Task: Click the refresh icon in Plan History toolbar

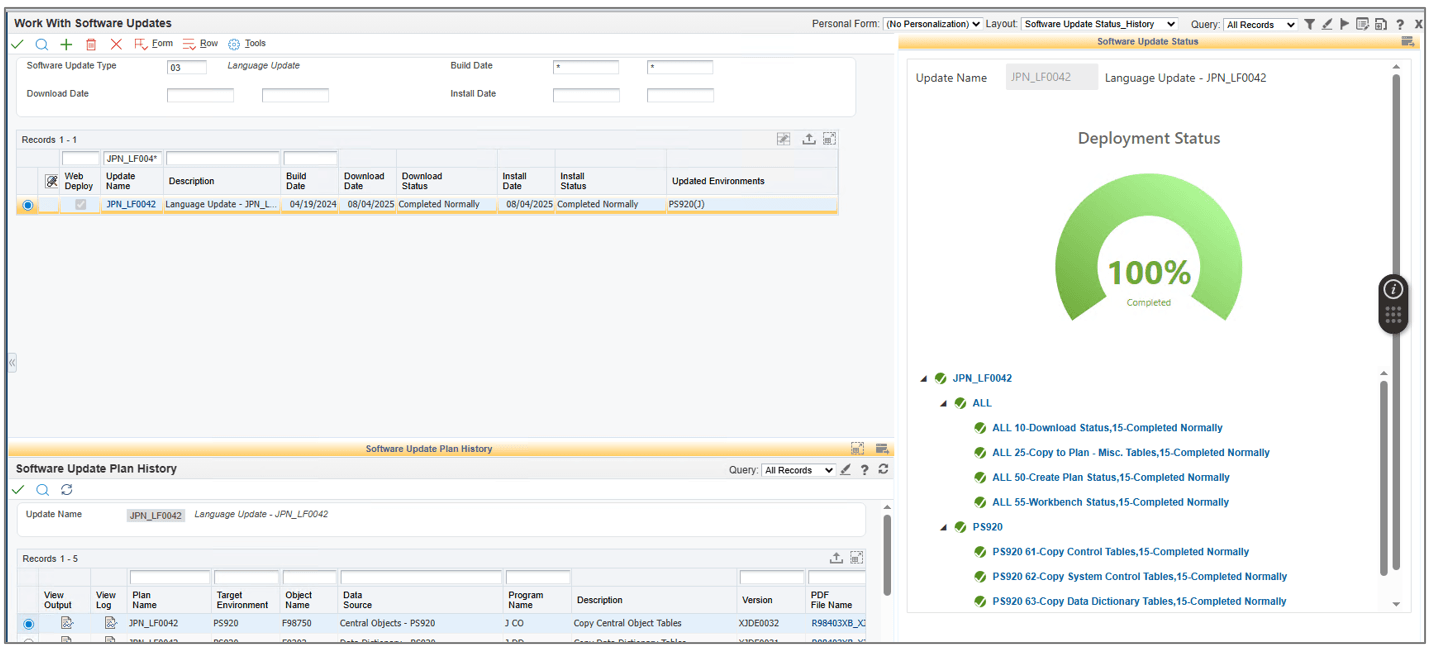Action: 67,490
